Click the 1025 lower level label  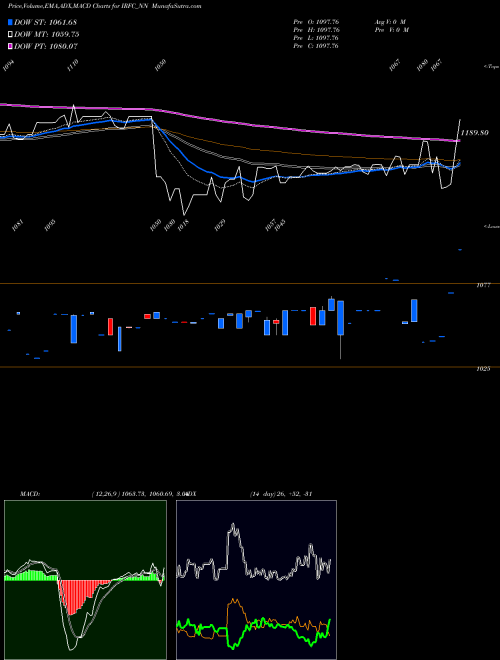click(484, 369)
